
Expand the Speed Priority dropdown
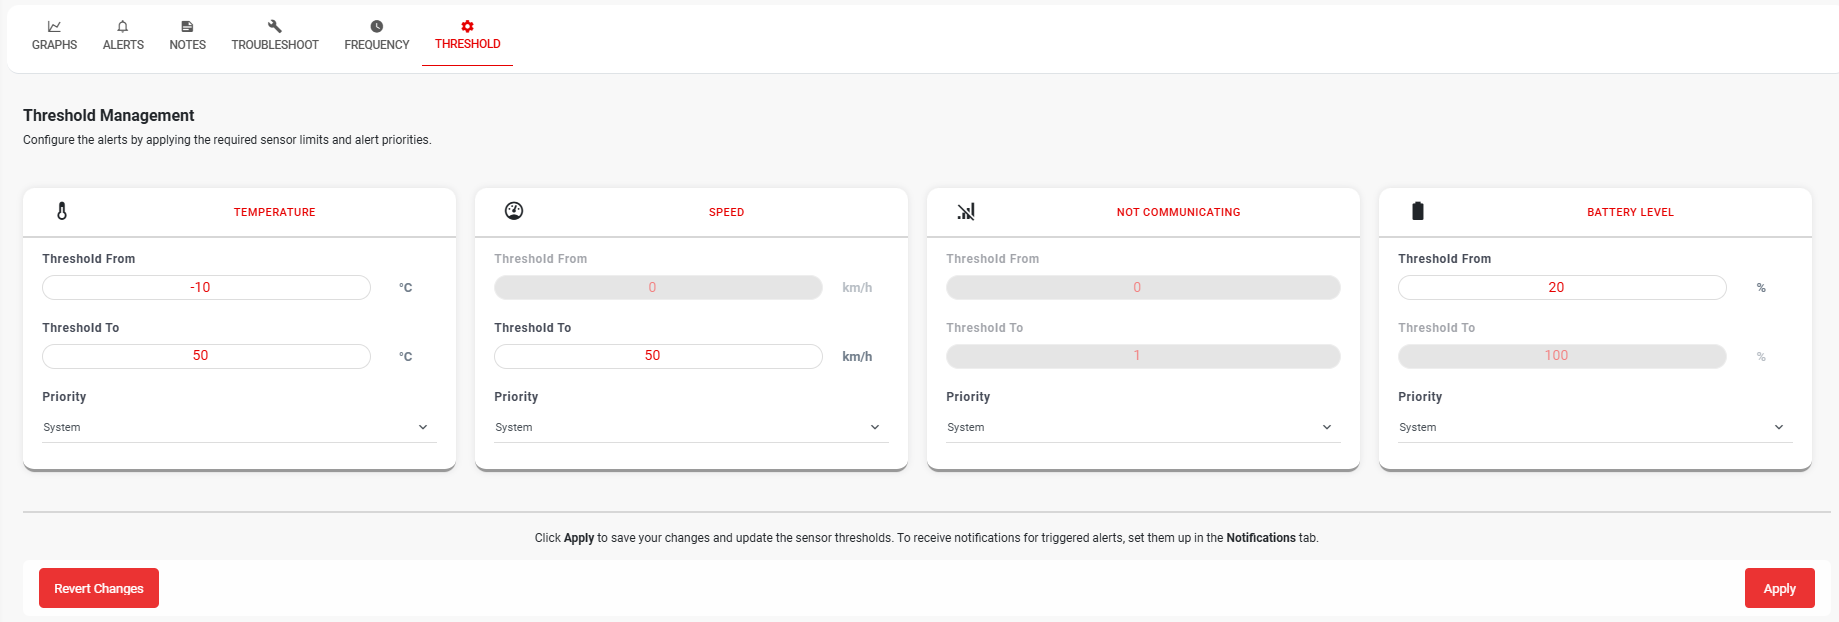[x=691, y=427]
